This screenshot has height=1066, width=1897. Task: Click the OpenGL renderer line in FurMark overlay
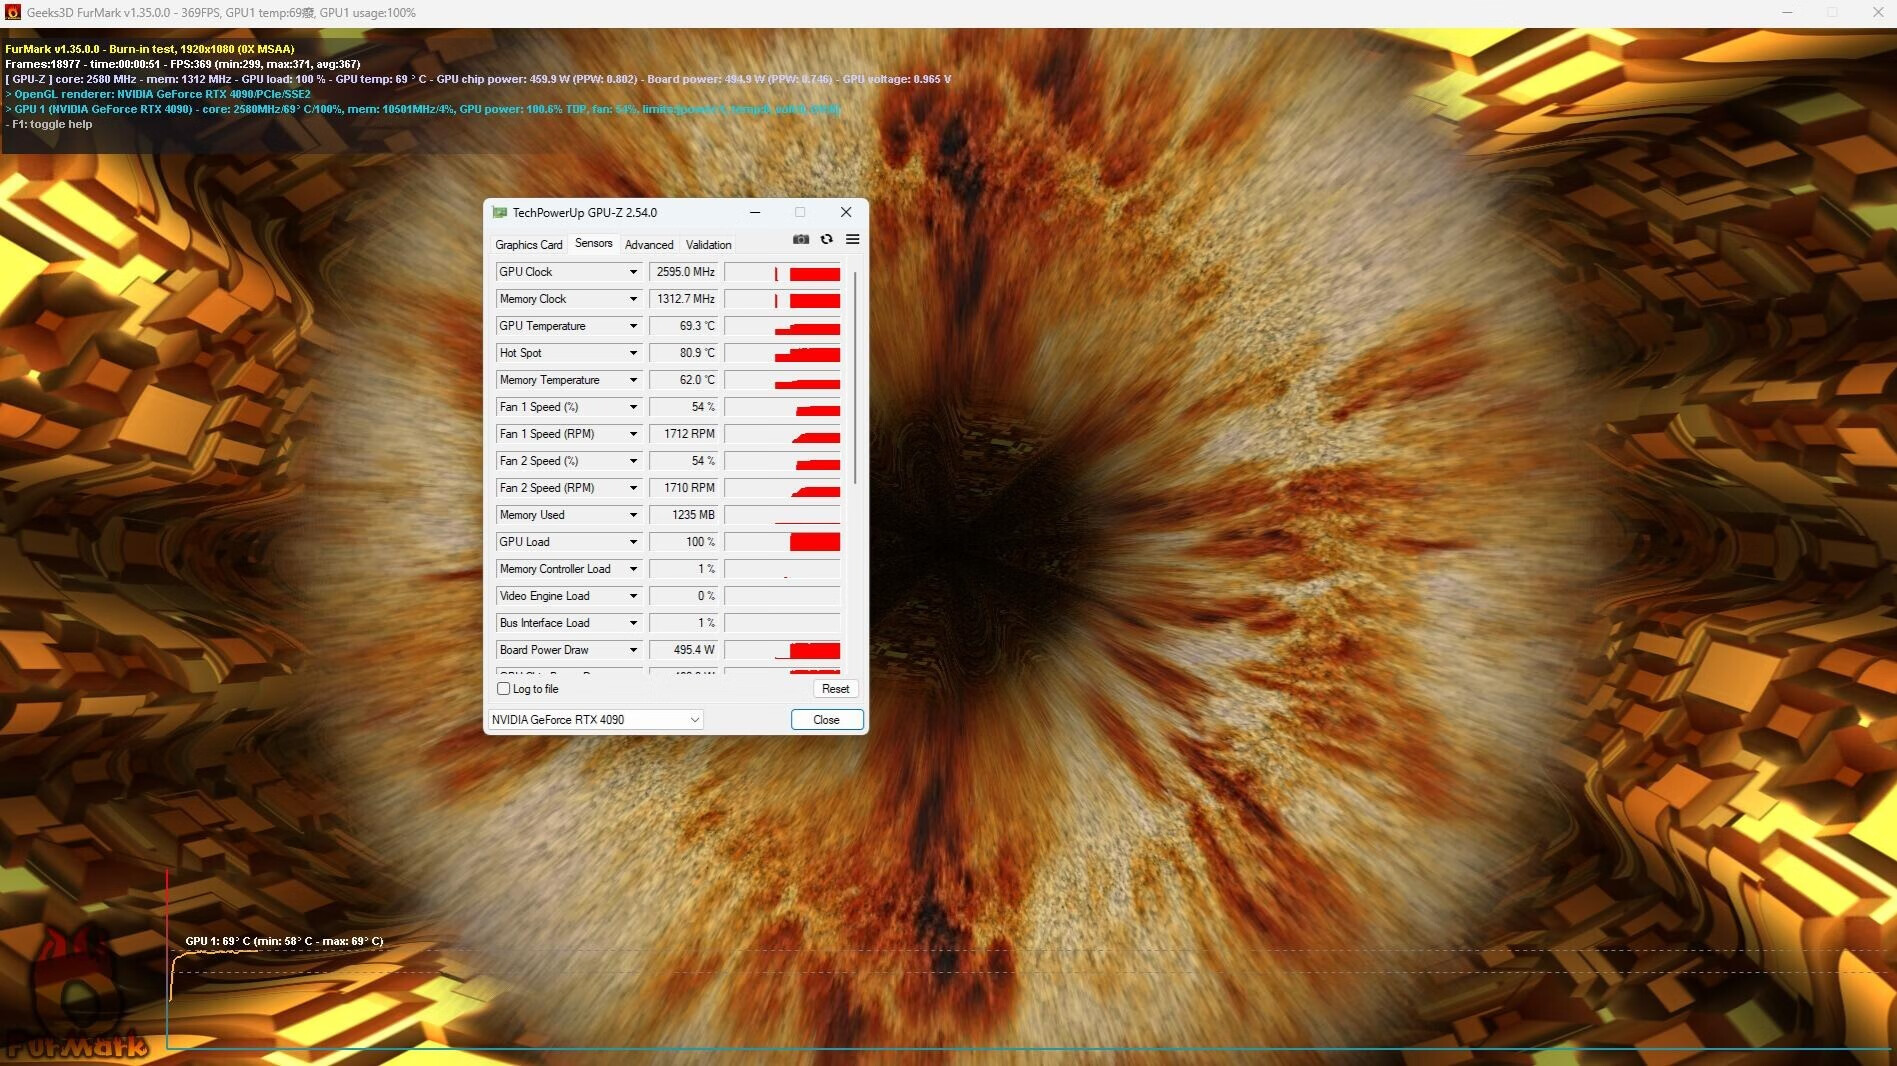pyautogui.click(x=158, y=94)
